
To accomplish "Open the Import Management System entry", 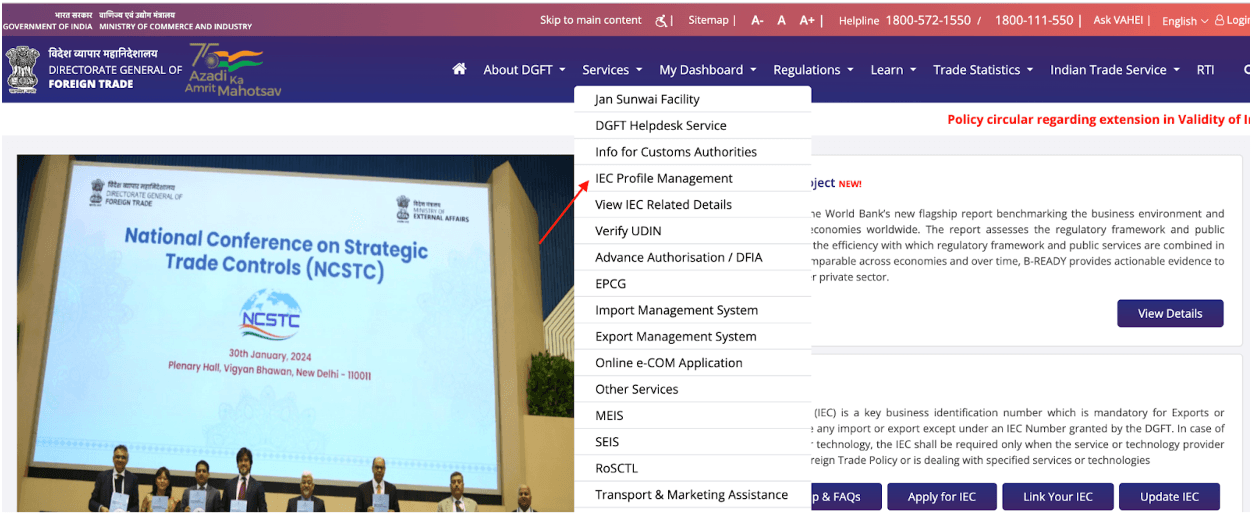I will point(676,310).
